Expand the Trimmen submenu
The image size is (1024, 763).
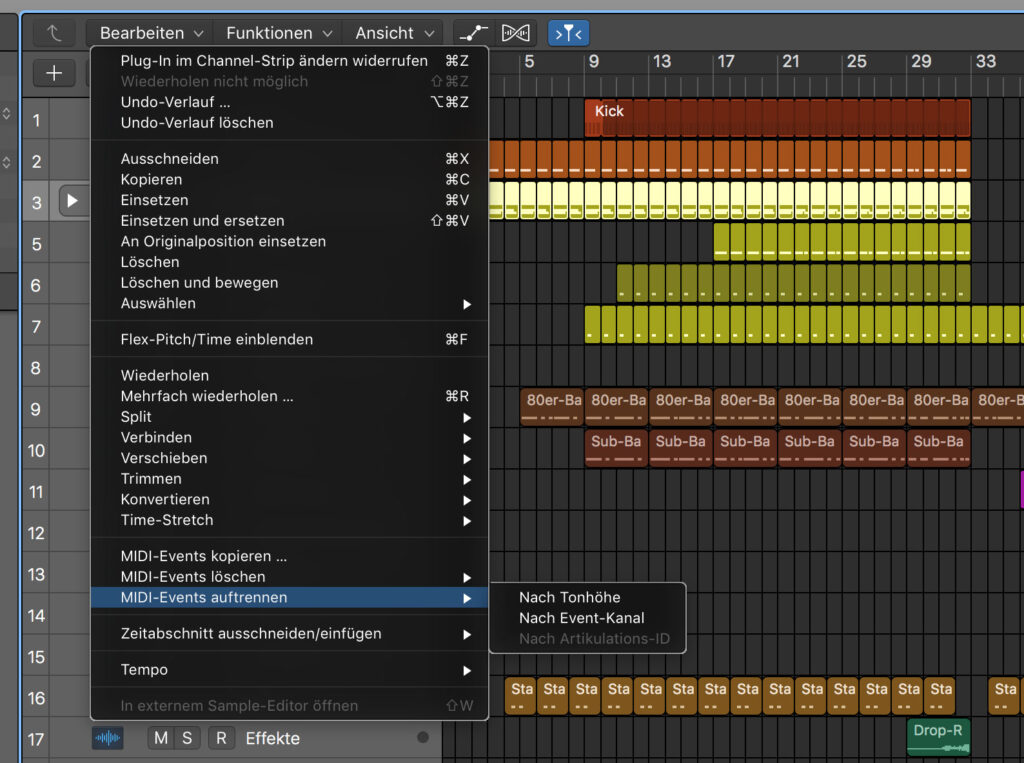click(289, 479)
